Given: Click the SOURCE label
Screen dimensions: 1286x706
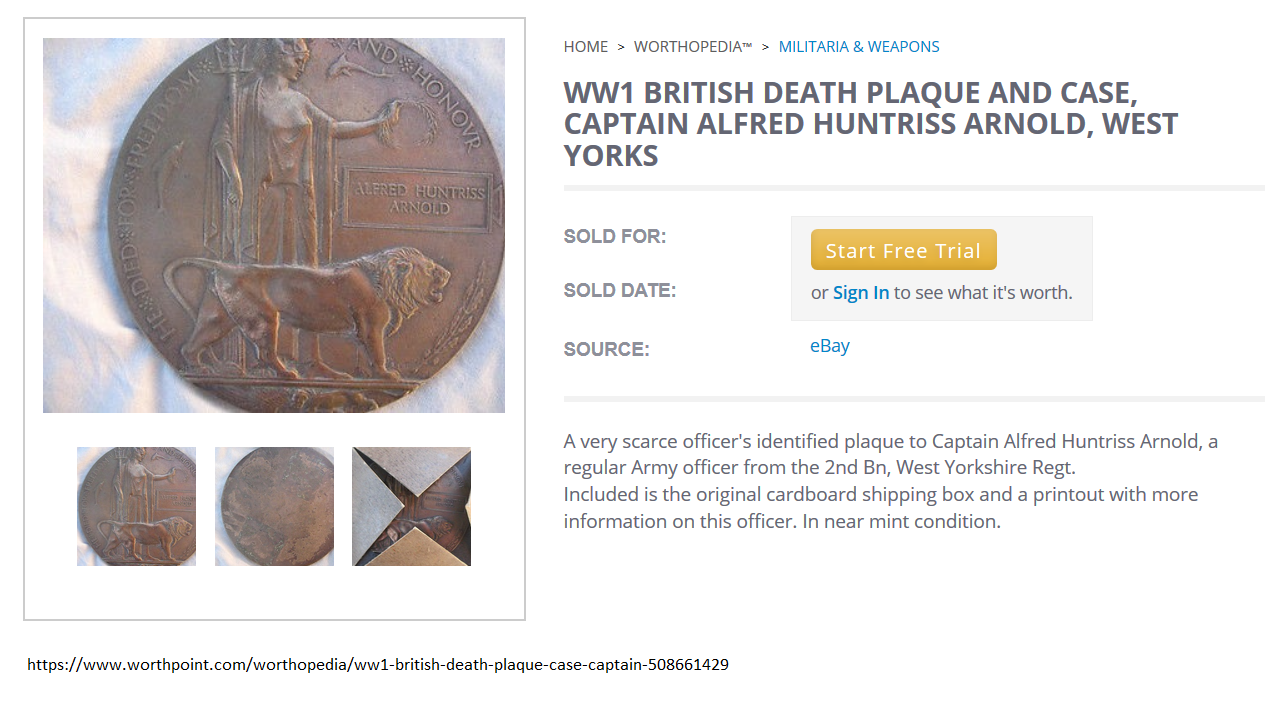Looking at the screenshot, I should [606, 350].
